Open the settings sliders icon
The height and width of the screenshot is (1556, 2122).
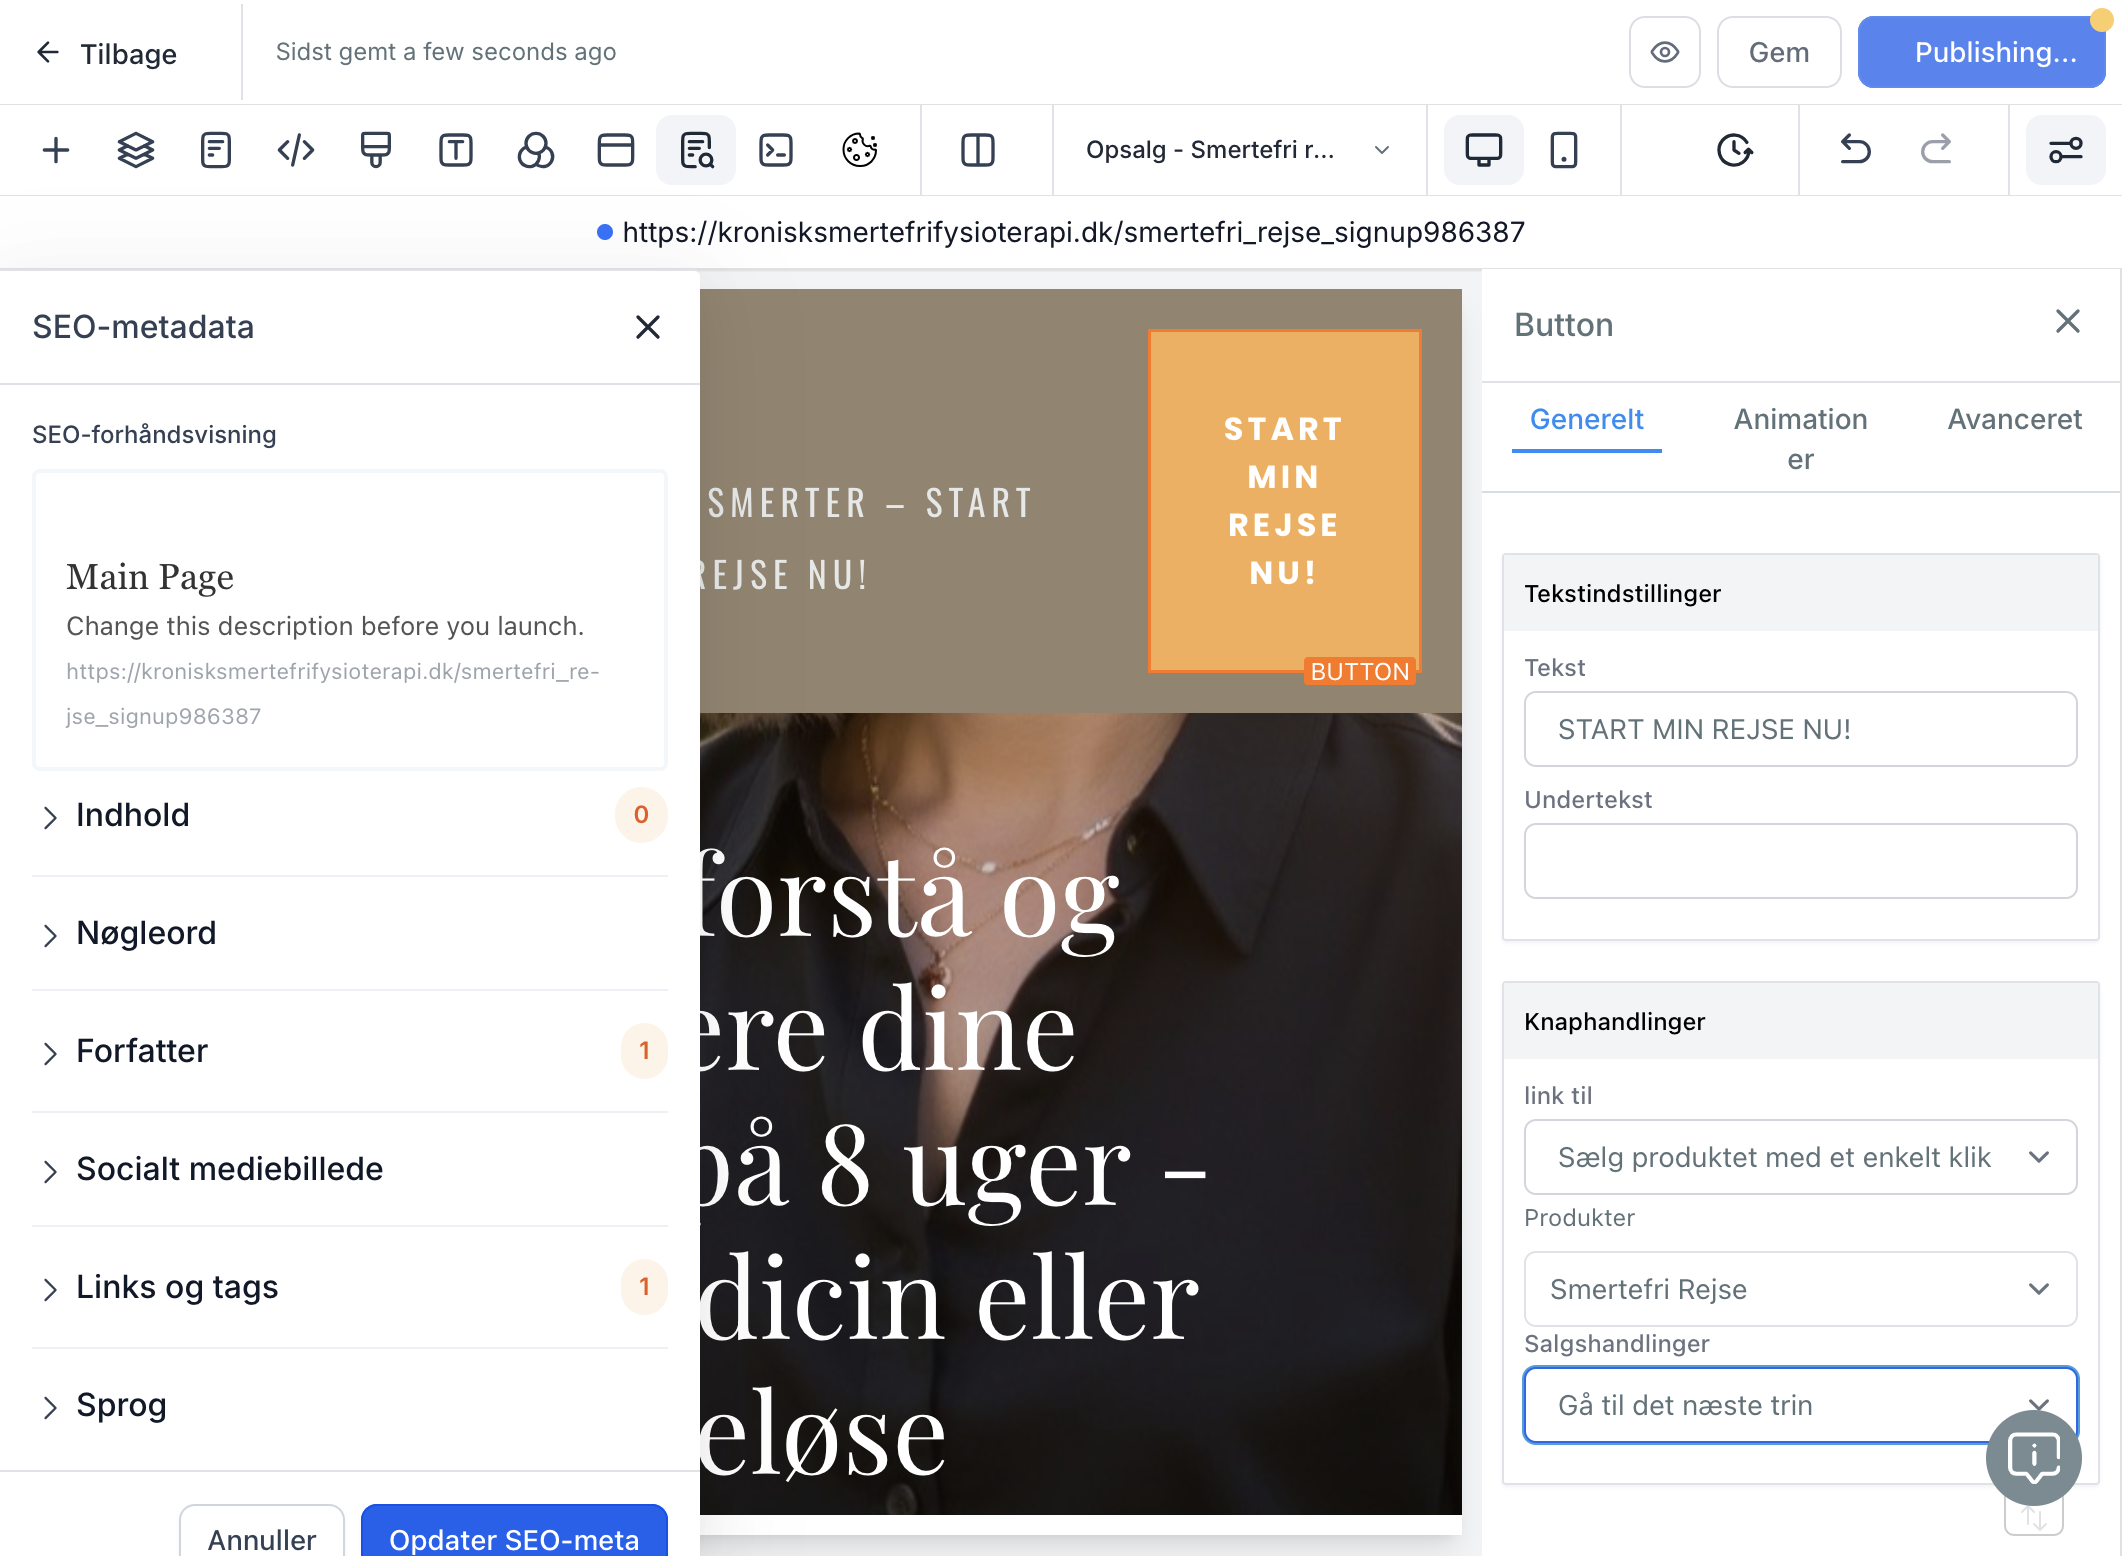click(x=2066, y=150)
